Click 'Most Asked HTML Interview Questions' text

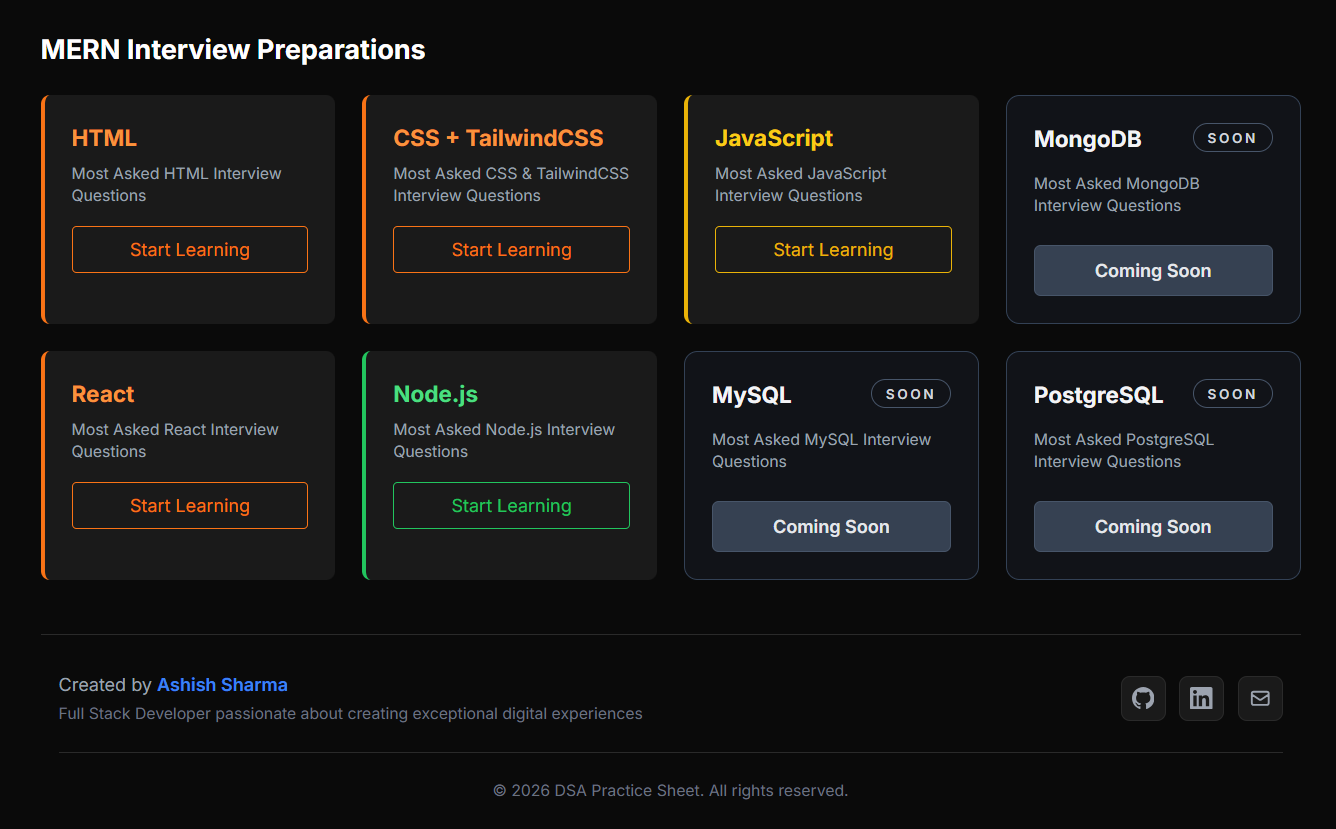coord(177,184)
